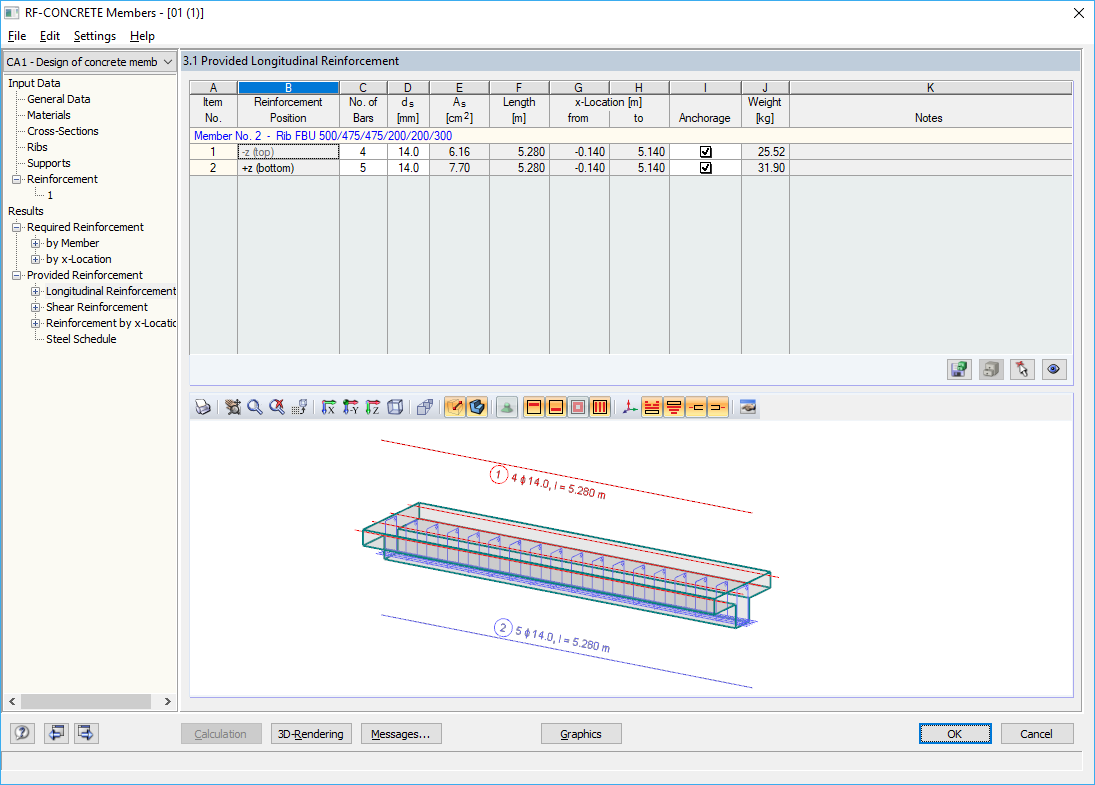Image resolution: width=1095 pixels, height=785 pixels.
Task: Select Steel Schedule in navigator
Action: click(81, 339)
